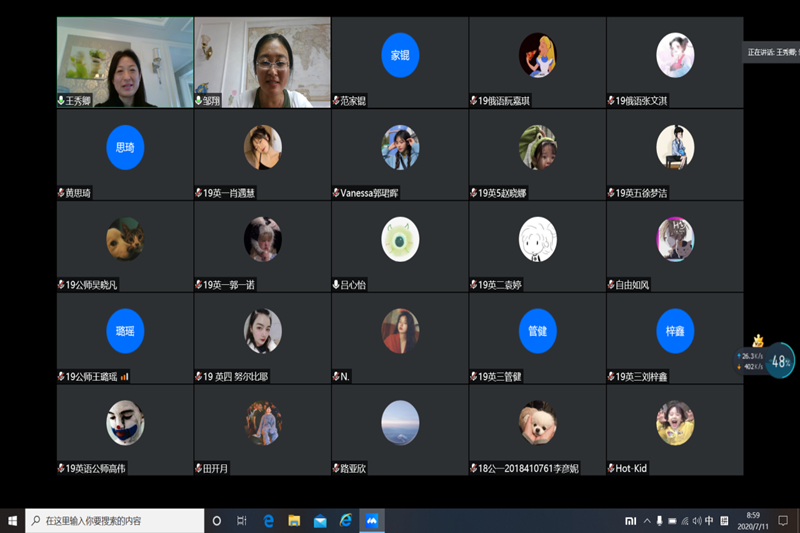Click the Cortana circle icon
The width and height of the screenshot is (800, 533).
(x=217, y=521)
